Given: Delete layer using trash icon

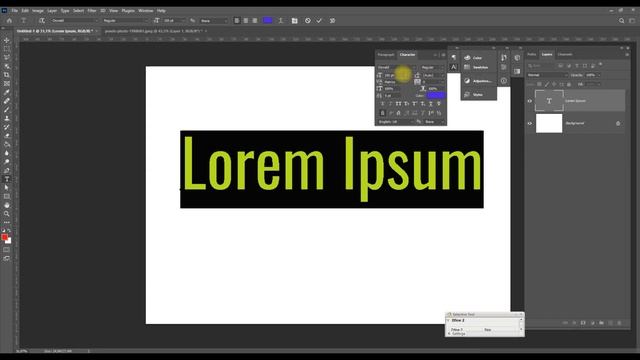Looking at the screenshot, I should pos(619,323).
